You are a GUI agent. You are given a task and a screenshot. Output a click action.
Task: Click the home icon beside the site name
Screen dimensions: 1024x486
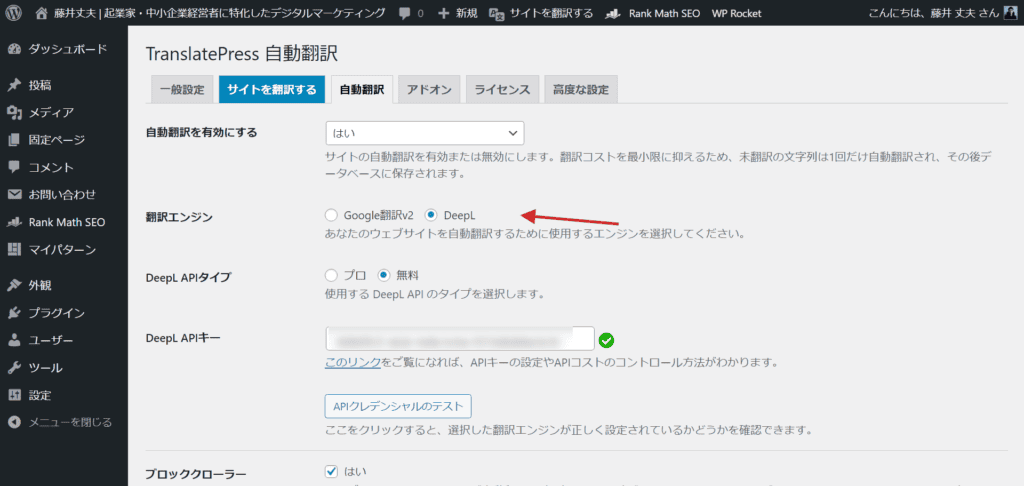[42, 13]
